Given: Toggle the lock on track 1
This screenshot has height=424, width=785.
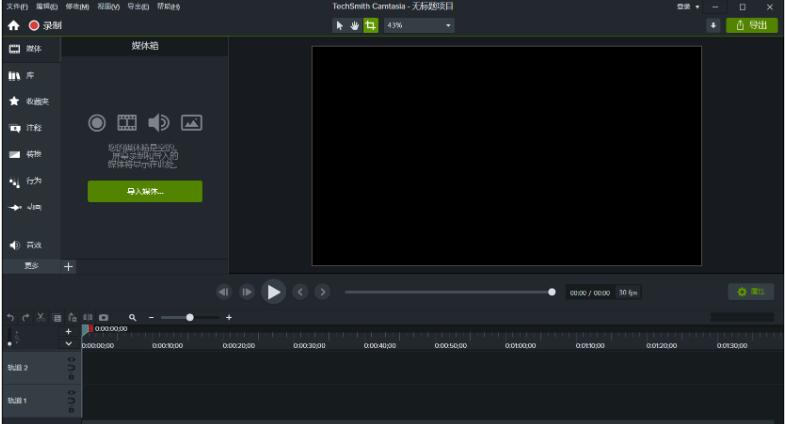Looking at the screenshot, I should [x=71, y=408].
